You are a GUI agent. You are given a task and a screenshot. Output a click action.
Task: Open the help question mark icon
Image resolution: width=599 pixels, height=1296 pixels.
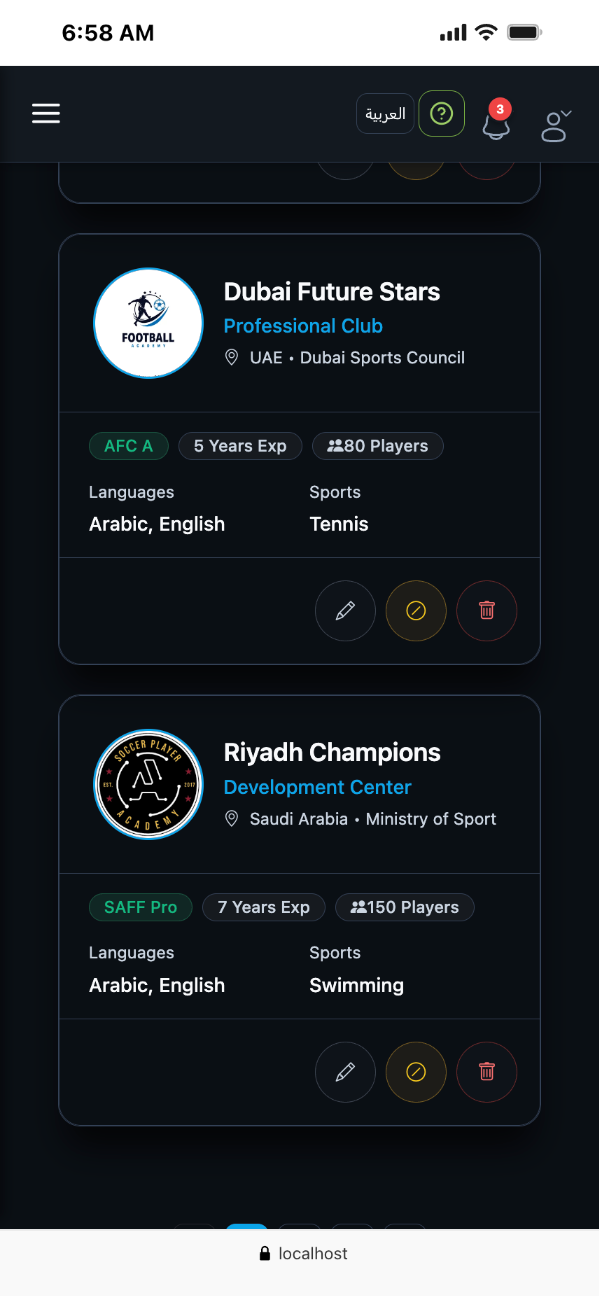pyautogui.click(x=441, y=114)
